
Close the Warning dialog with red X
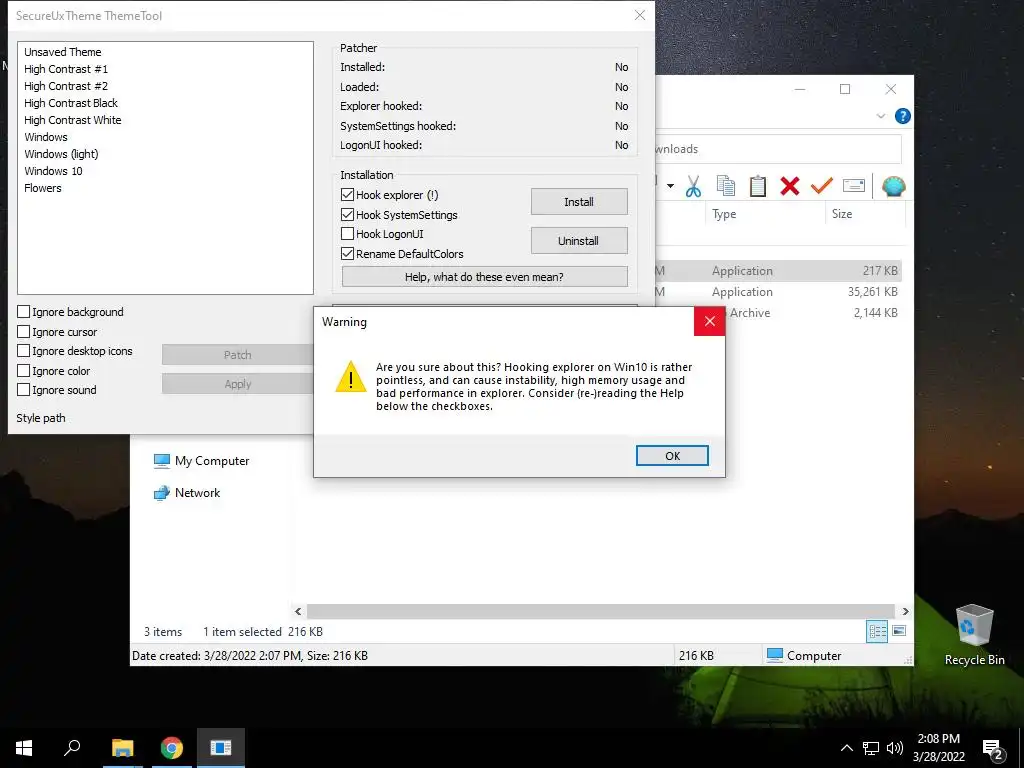coord(710,321)
